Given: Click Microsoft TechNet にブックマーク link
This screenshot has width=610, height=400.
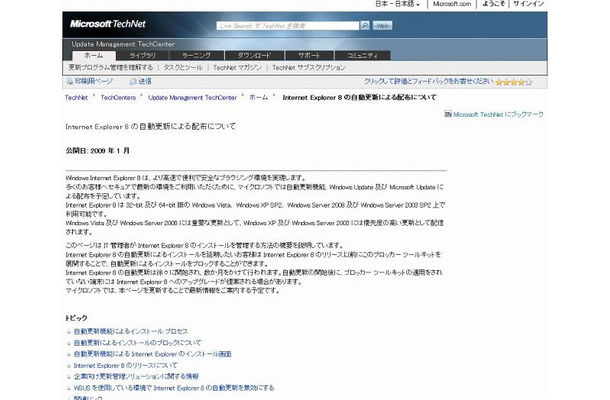Looking at the screenshot, I should 498,114.
